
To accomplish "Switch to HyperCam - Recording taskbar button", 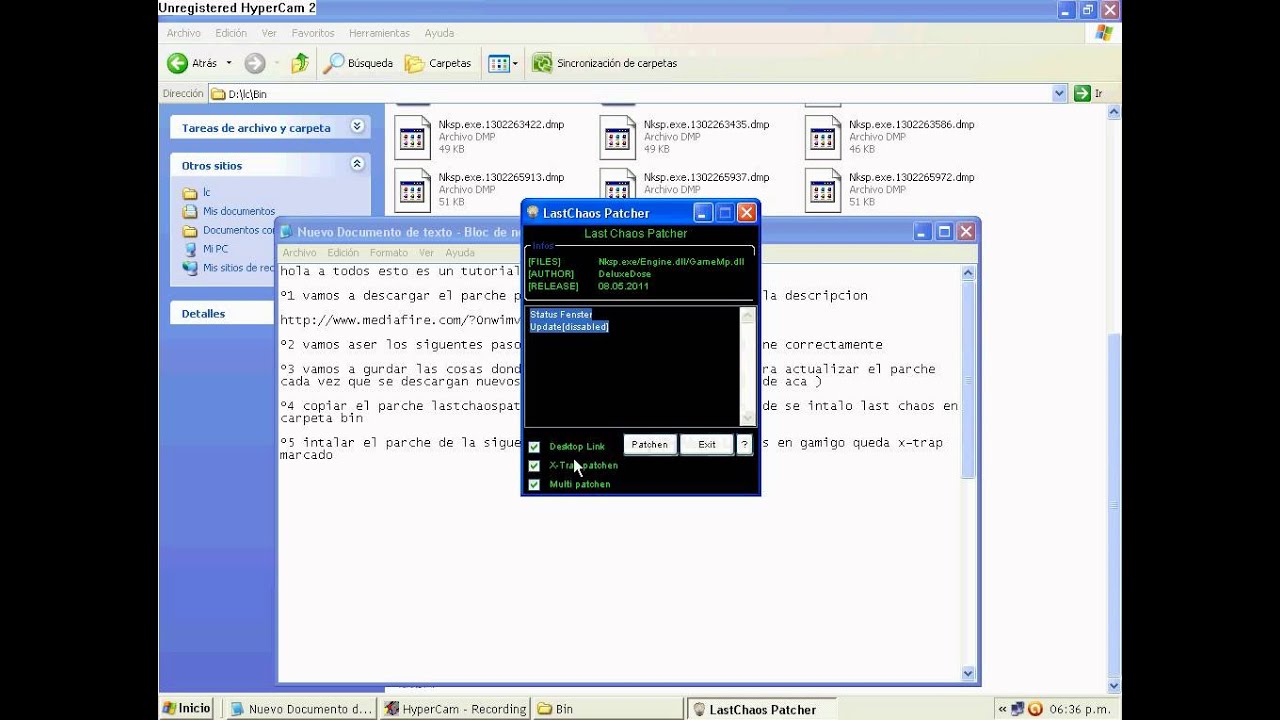I will tap(455, 709).
